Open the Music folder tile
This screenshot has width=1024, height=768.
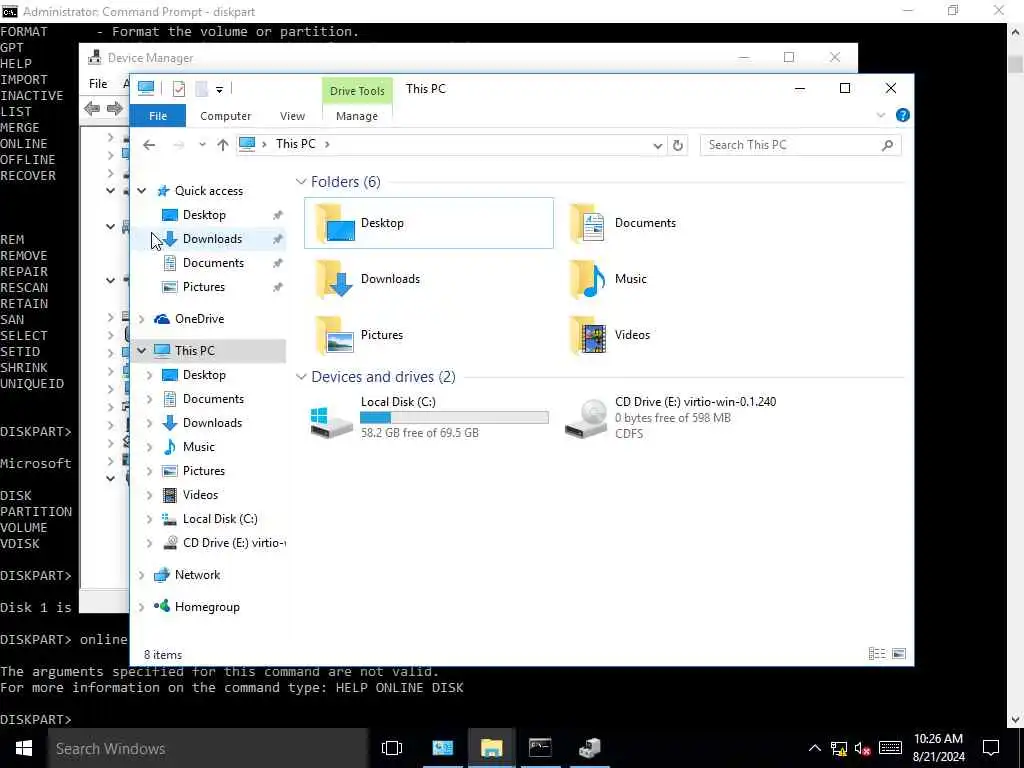[x=608, y=279]
